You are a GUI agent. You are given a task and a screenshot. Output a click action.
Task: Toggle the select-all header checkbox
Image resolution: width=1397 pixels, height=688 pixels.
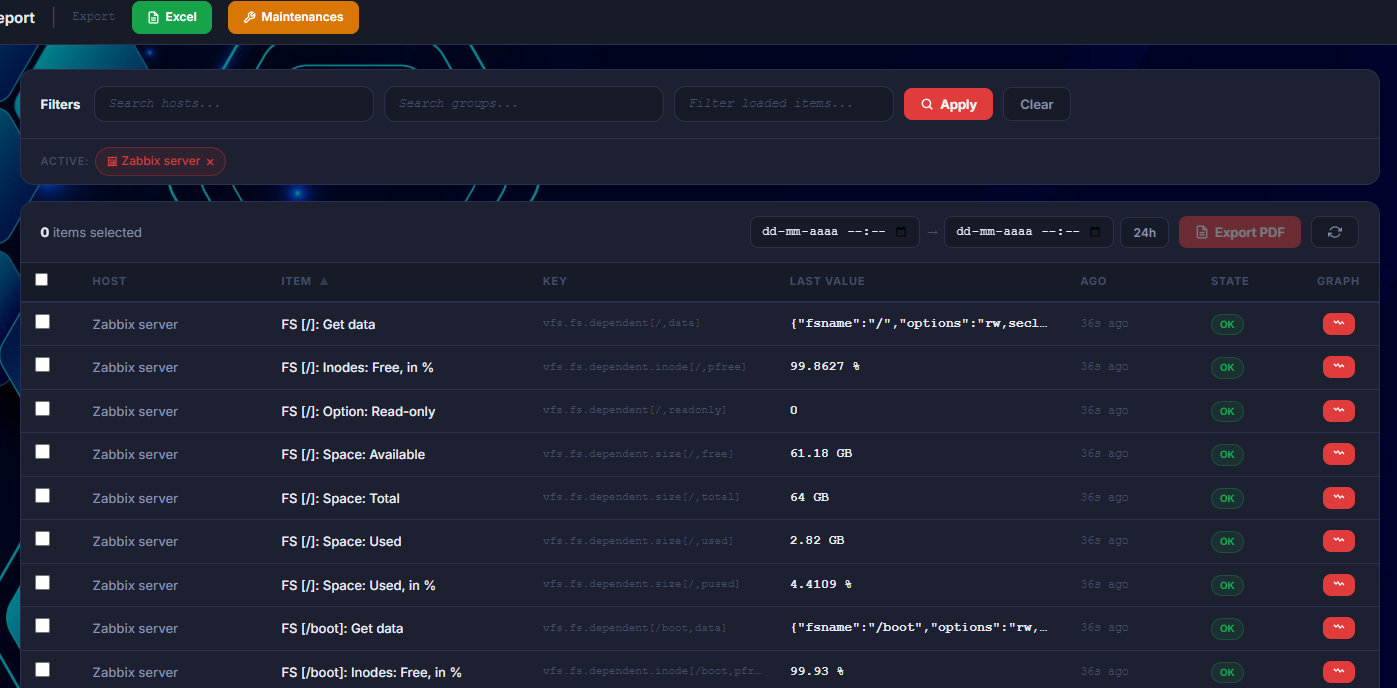click(x=42, y=280)
